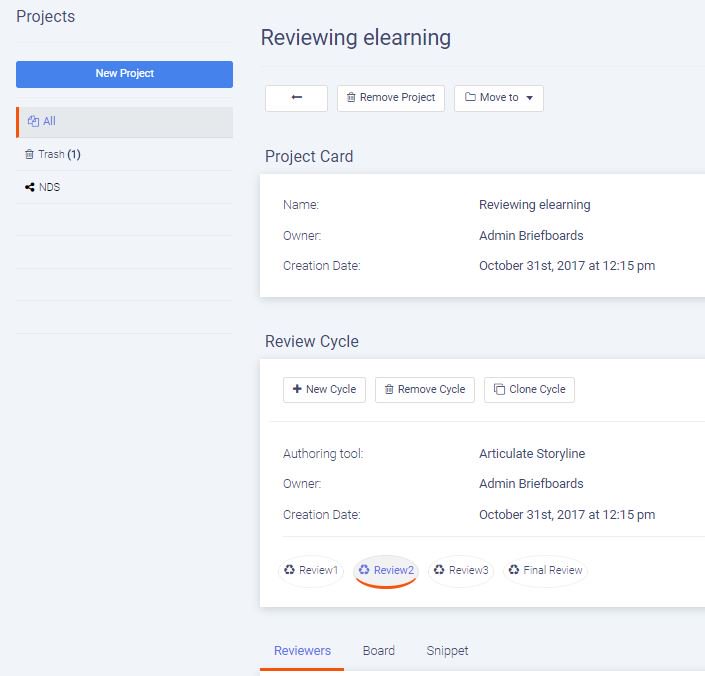705x676 pixels.
Task: Click Review Cycle owner Admin Briefboards
Action: [531, 484]
